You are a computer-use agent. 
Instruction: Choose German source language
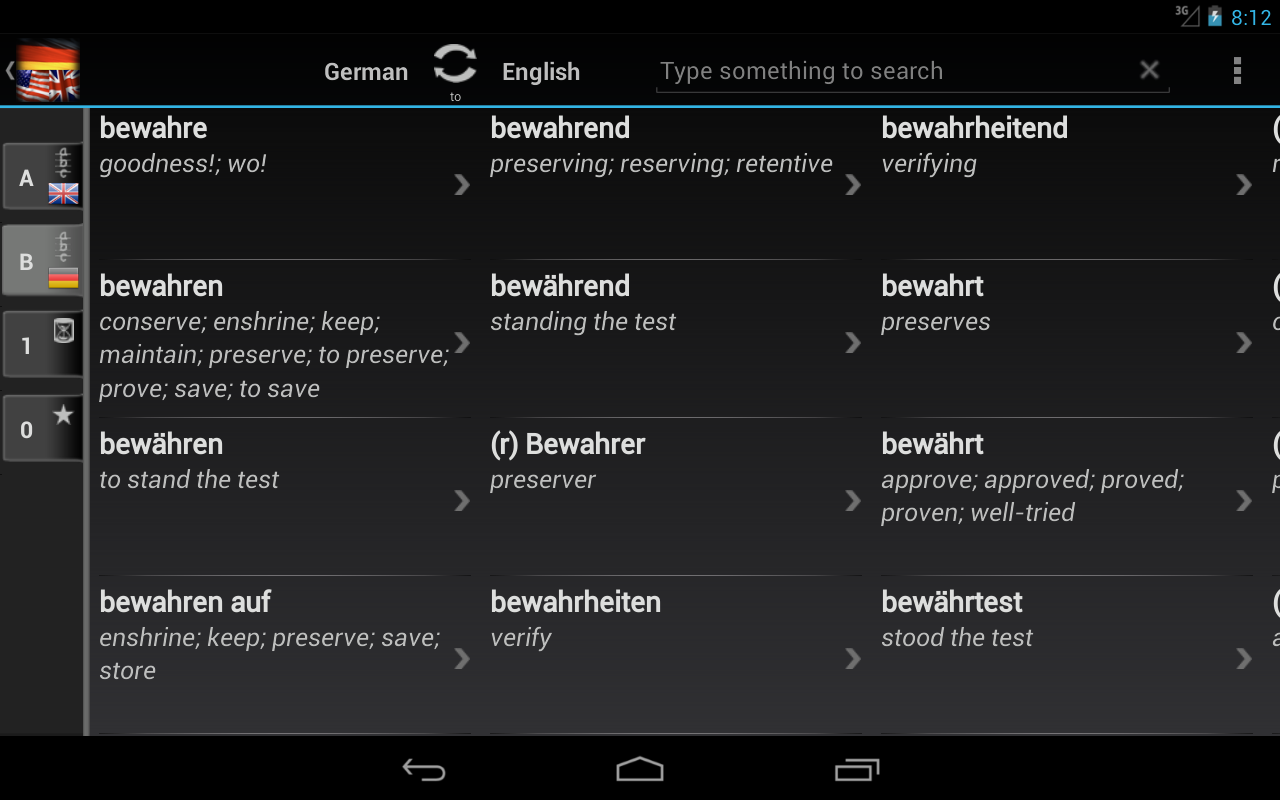pyautogui.click(x=366, y=72)
